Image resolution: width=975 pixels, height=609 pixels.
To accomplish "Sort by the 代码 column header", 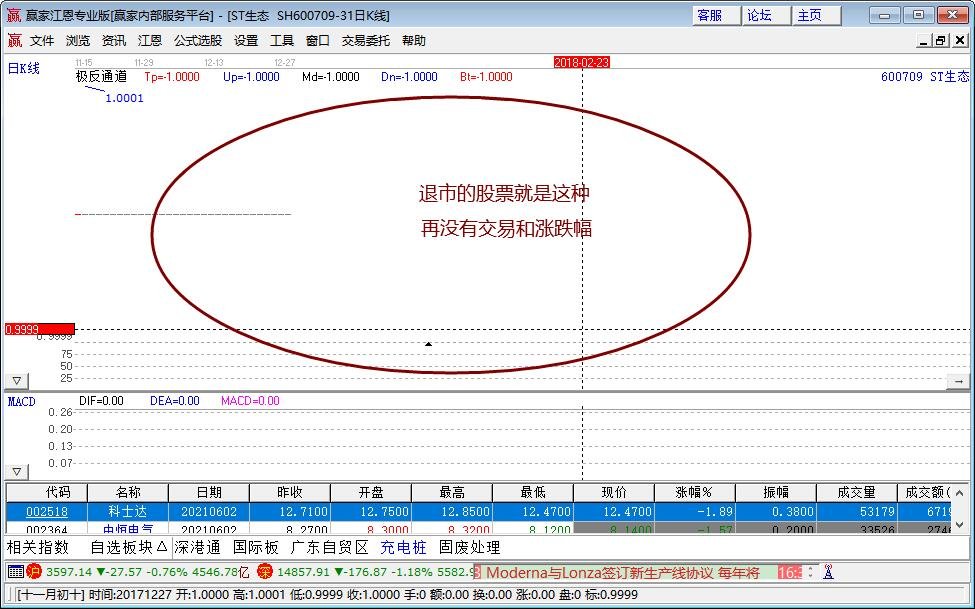I will (x=47, y=493).
